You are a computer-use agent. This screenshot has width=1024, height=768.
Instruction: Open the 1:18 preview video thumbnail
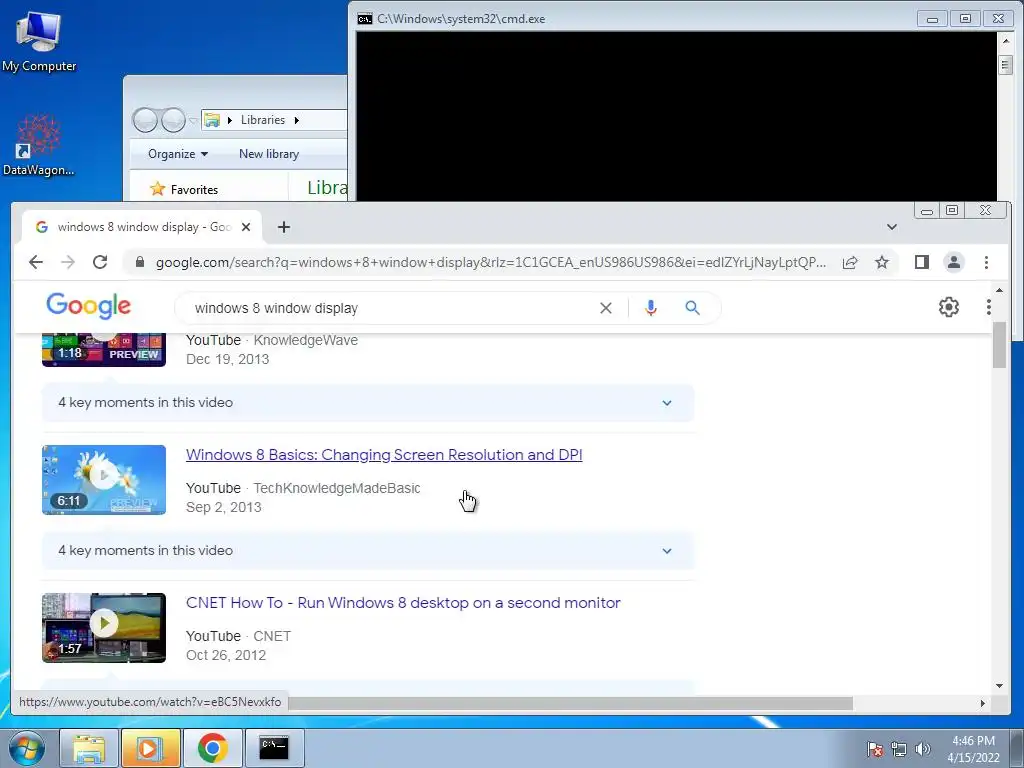click(104, 350)
